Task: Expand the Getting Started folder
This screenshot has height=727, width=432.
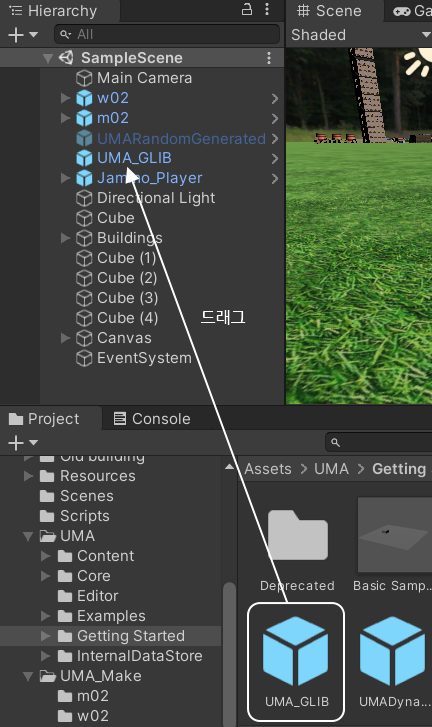Action: point(45,636)
